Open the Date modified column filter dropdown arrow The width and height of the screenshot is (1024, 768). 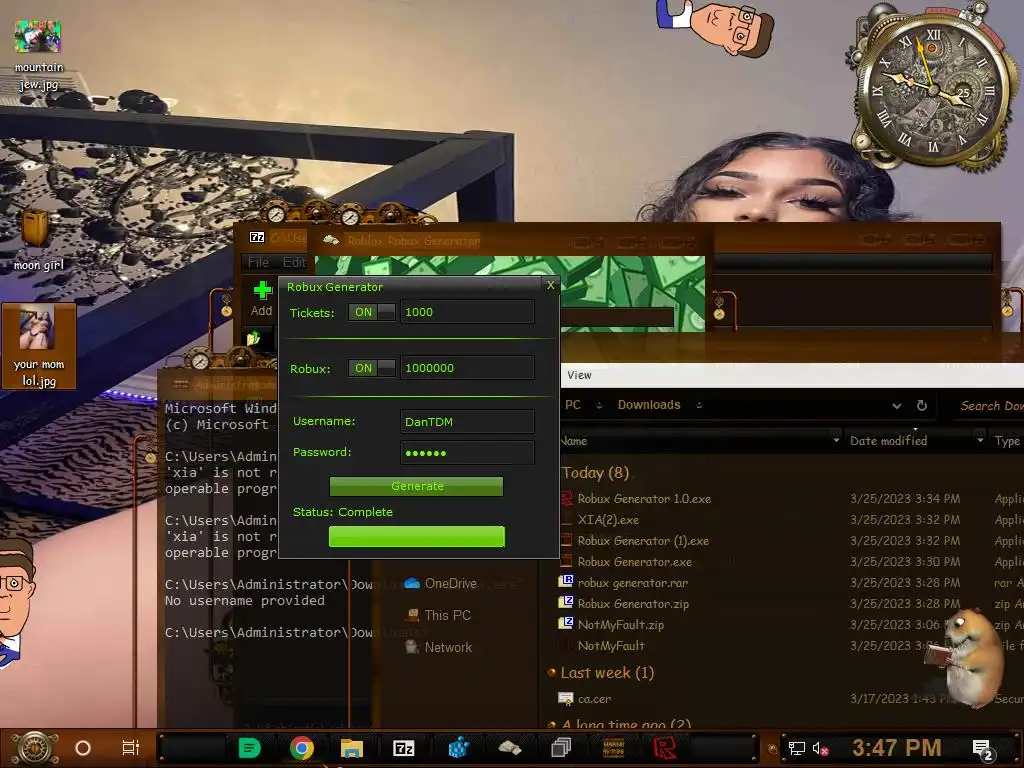tap(980, 441)
